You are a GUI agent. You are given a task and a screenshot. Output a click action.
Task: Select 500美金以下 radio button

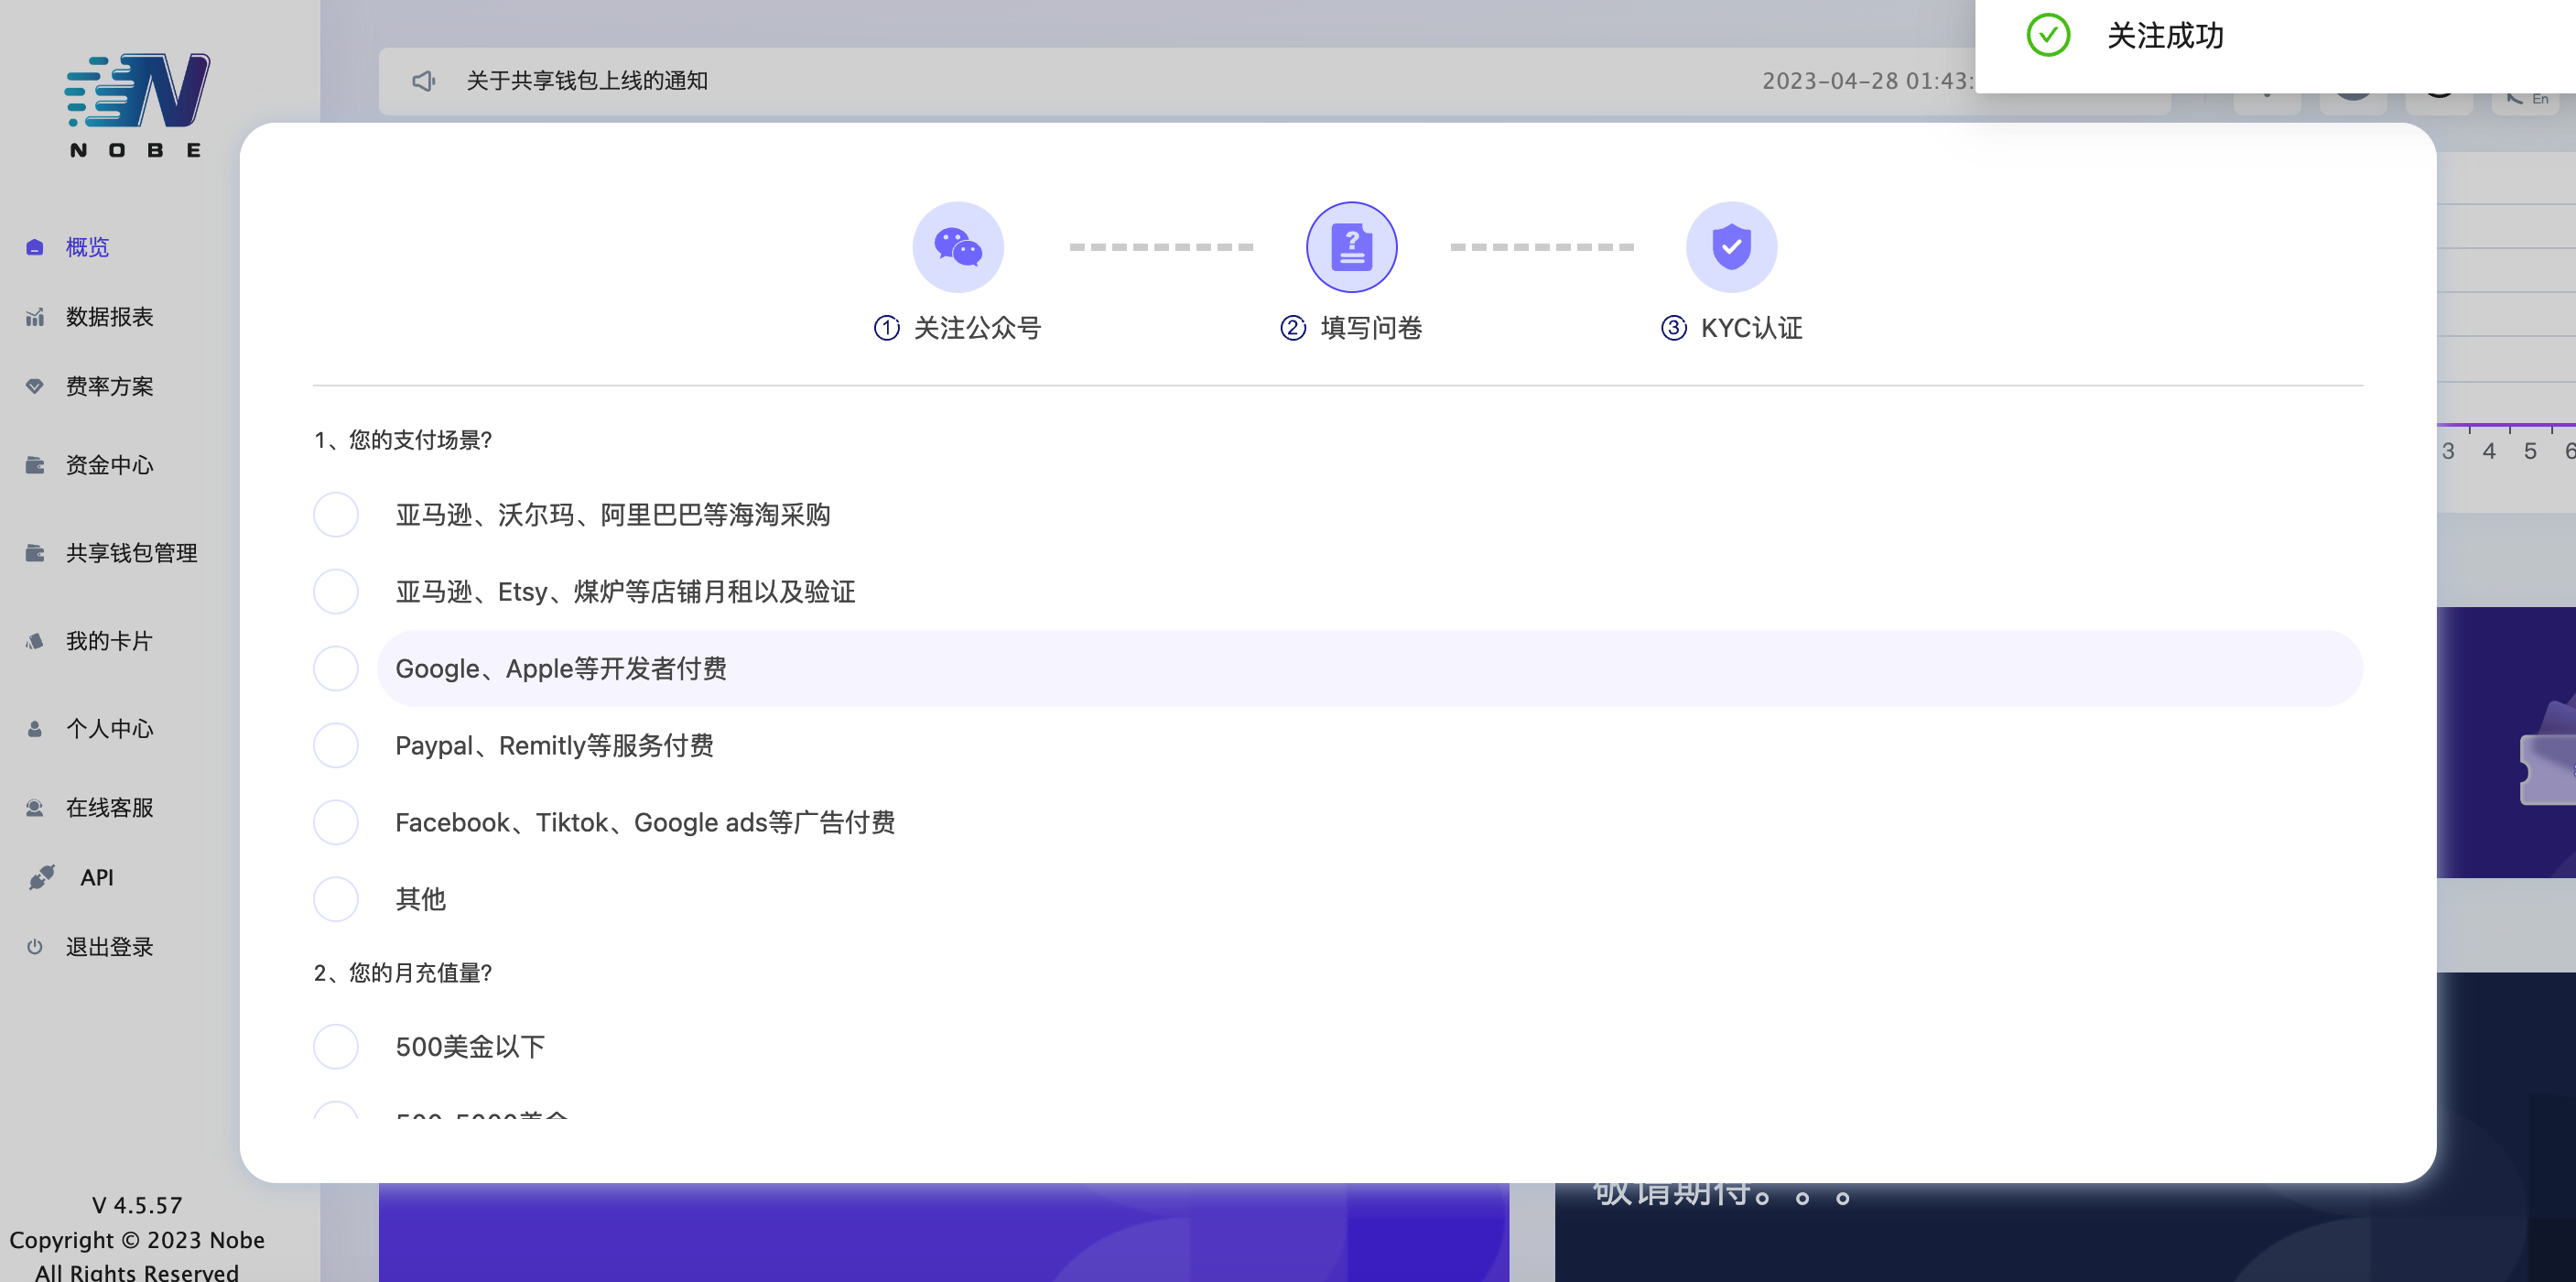[x=336, y=1047]
